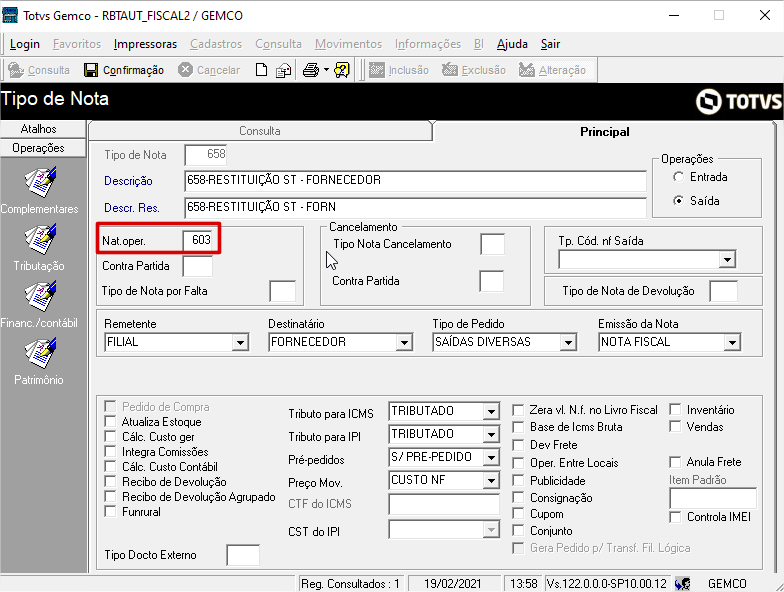Viewport: 784px width, 592px height.
Task: Enable the Base de Icms Bruta checkbox
Action: tap(518, 428)
